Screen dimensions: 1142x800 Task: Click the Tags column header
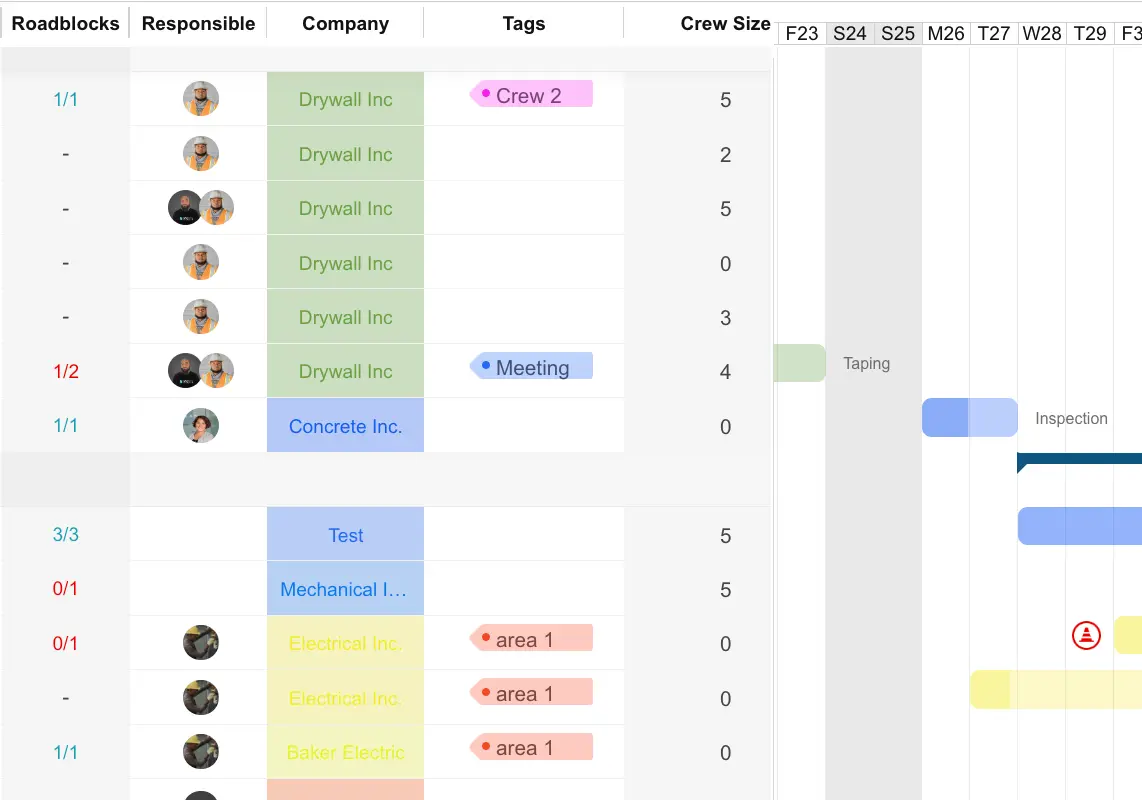(523, 23)
